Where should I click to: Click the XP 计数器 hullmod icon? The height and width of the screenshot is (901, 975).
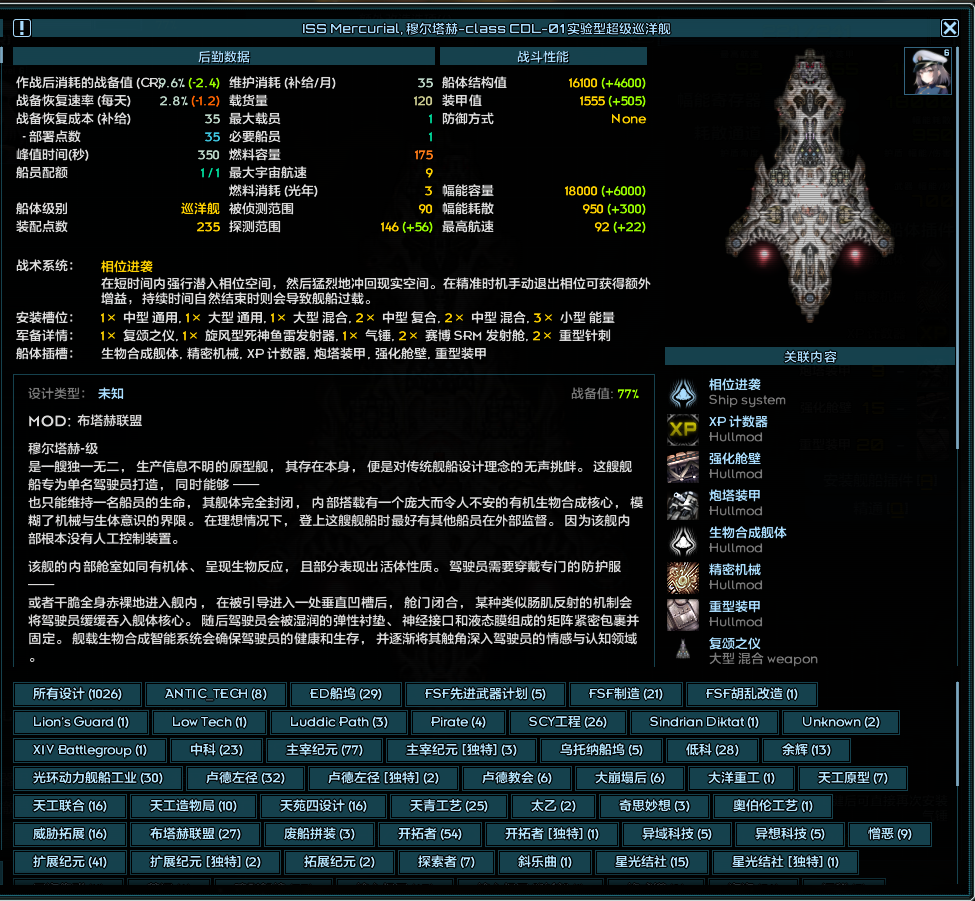pos(683,429)
